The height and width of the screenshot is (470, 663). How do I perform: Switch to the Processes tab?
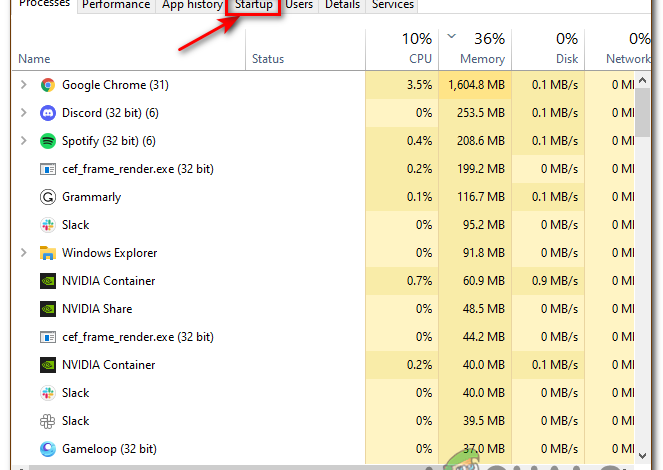coord(44,4)
